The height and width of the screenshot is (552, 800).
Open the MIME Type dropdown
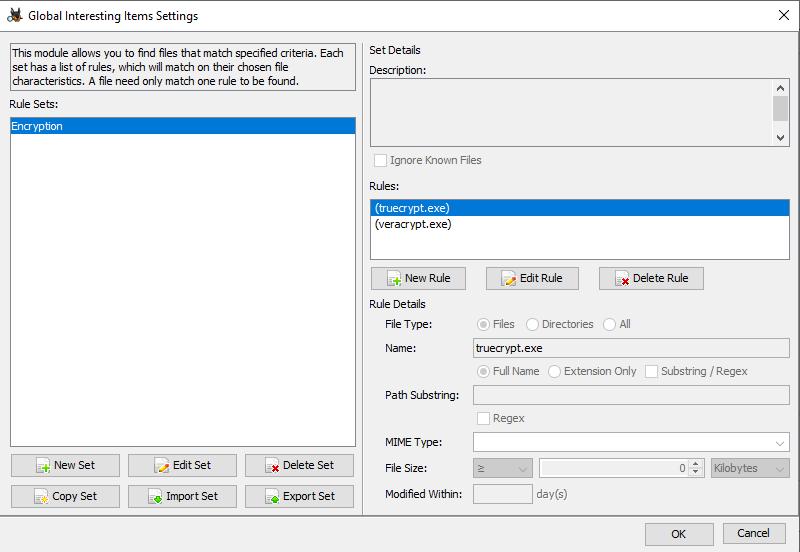click(x=631, y=443)
